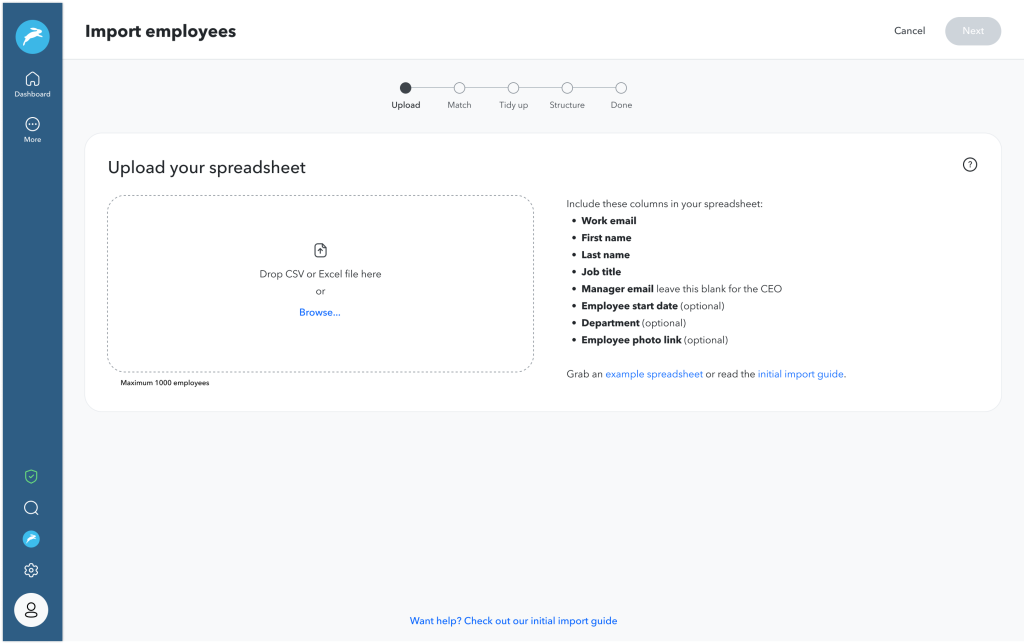The width and height of the screenshot is (1024, 644).
Task: Click the disabled Next button
Action: 972,31
